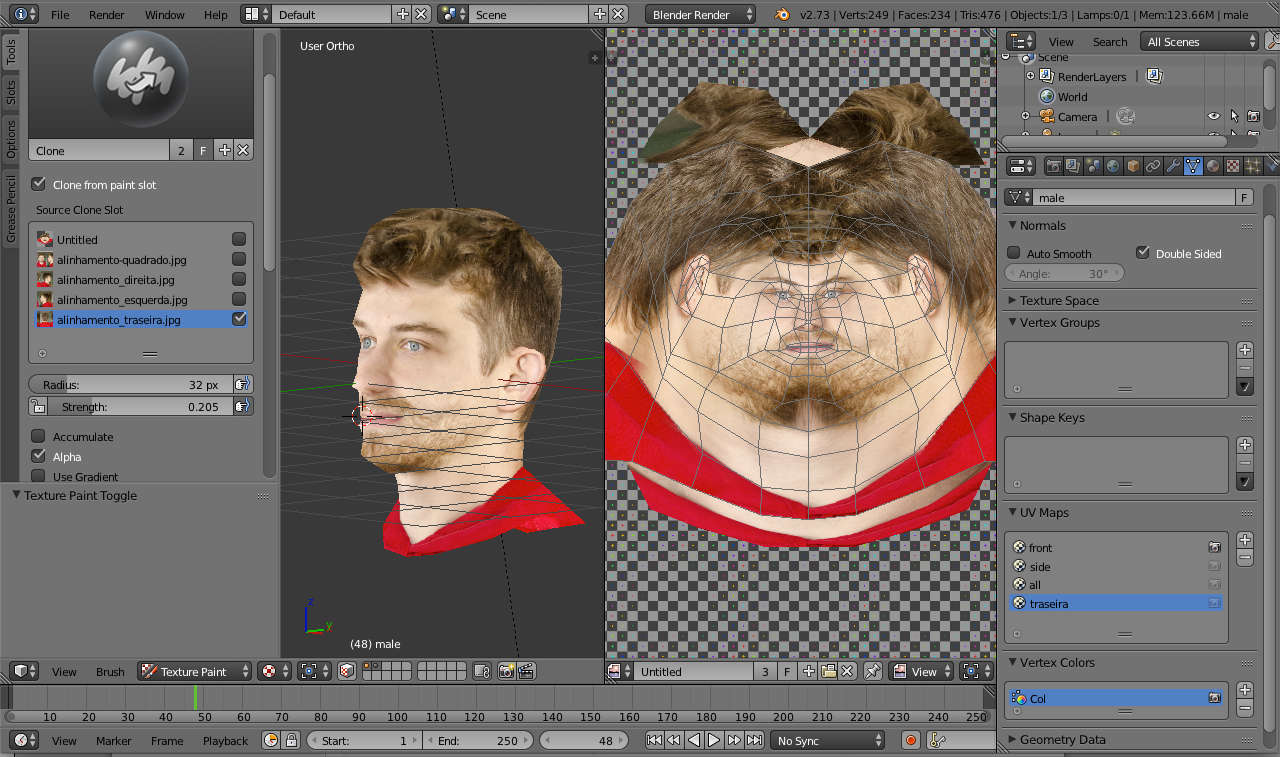The image size is (1280, 757).
Task: Render the OpenGL viewport animation (clapperboard icon)
Action: pos(525,671)
